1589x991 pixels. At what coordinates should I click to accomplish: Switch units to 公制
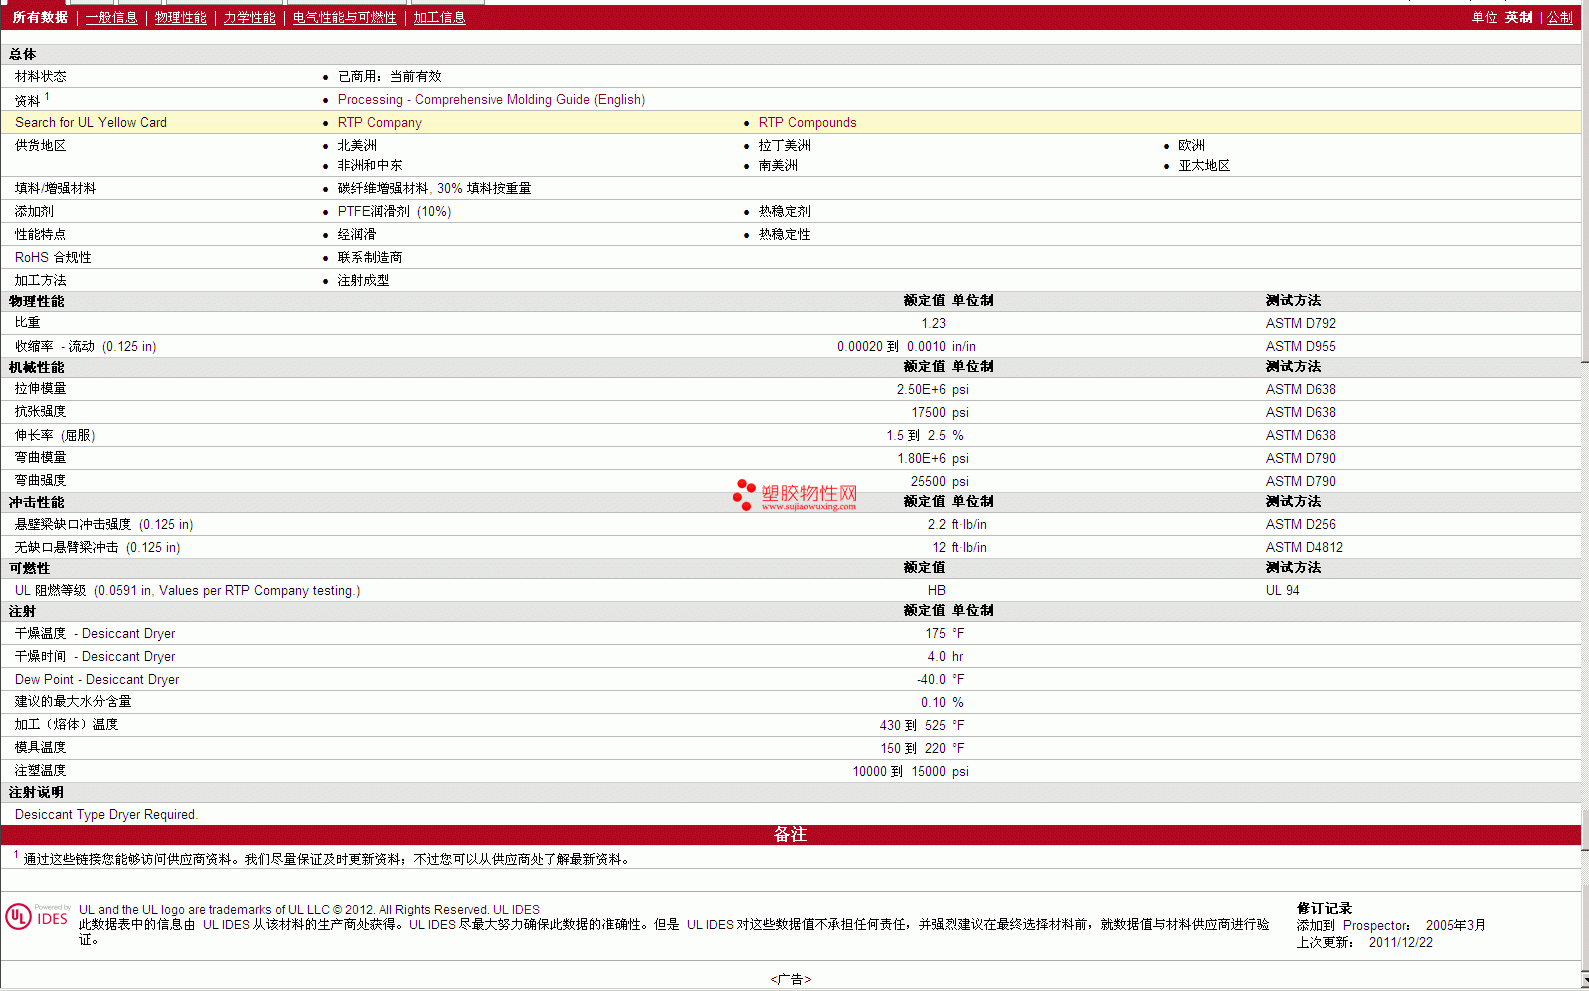(1560, 17)
